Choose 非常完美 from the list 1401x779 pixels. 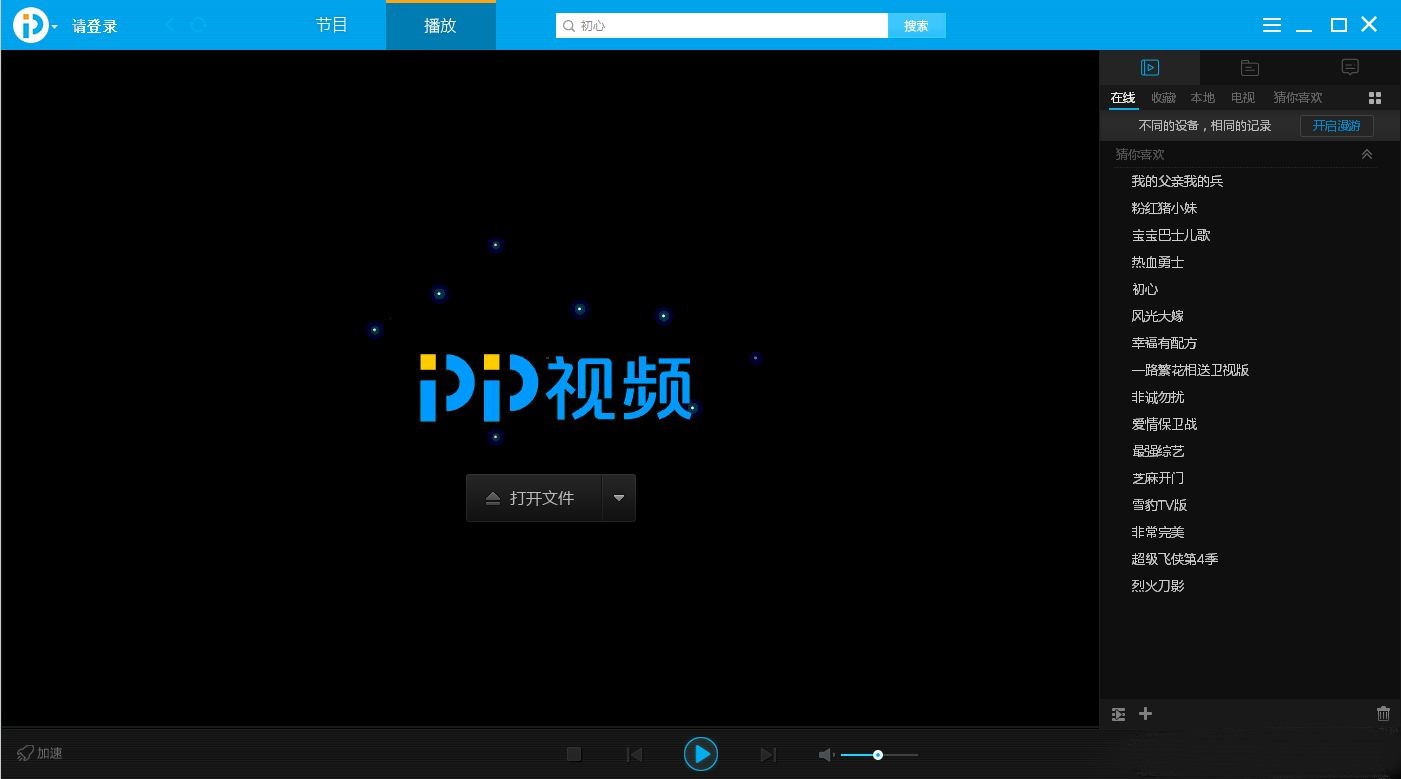[1158, 532]
